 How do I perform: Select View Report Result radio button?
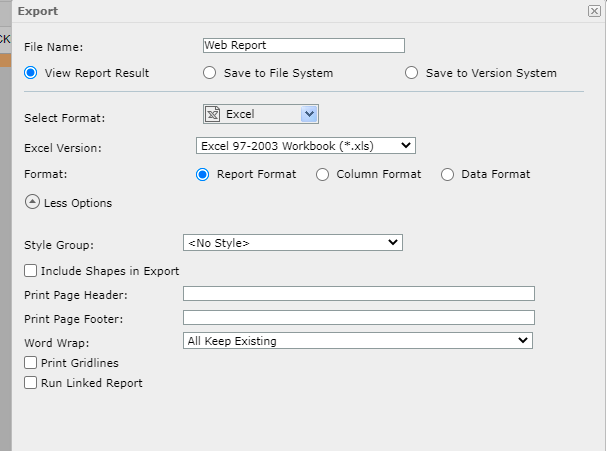[31, 73]
